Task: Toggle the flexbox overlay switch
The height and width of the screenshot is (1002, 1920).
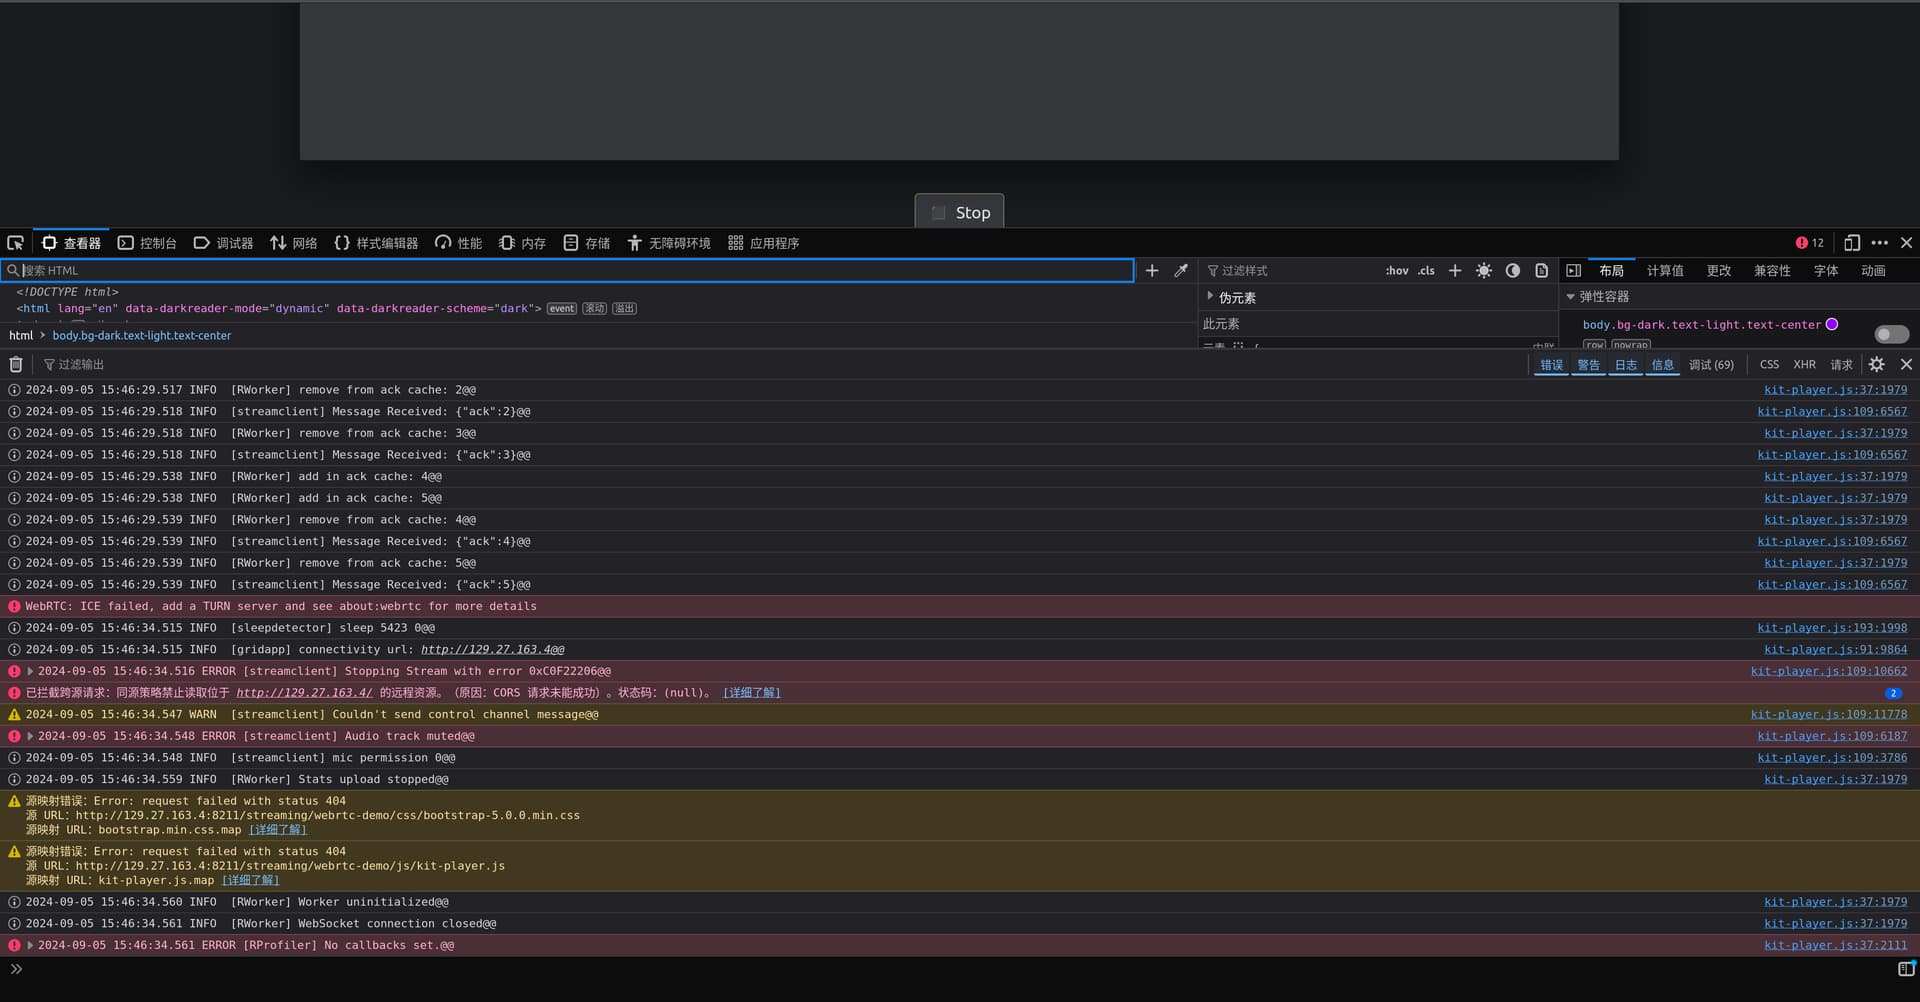Action: pos(1891,334)
